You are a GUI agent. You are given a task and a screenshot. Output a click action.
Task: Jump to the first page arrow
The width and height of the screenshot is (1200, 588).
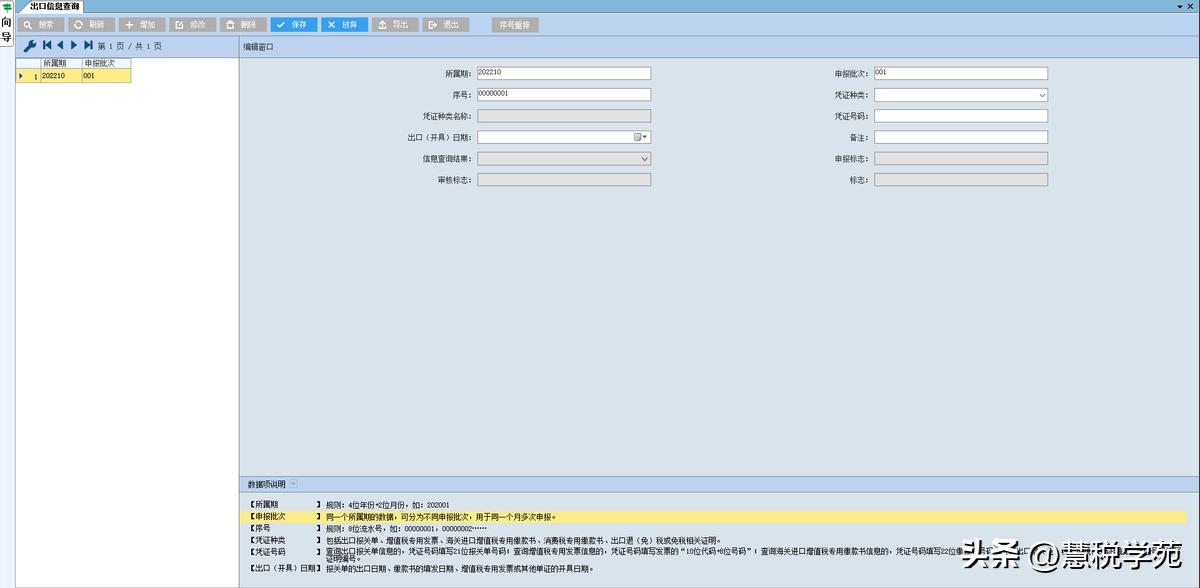(47, 46)
